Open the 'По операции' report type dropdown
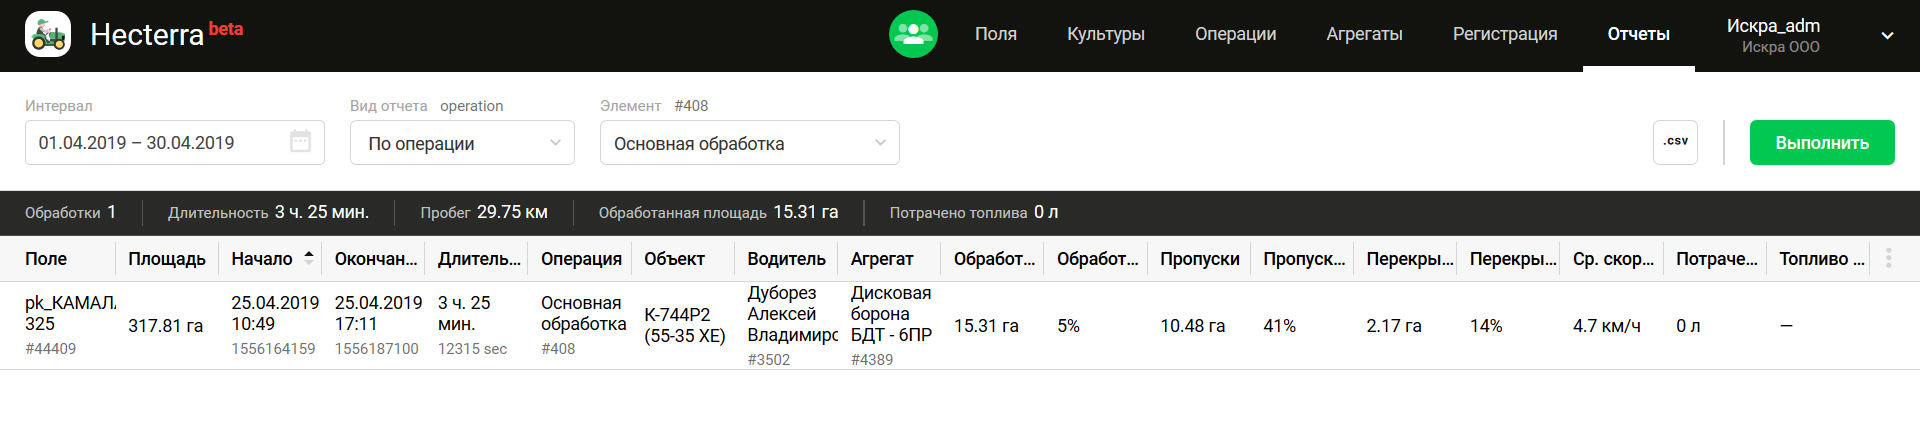Image resolution: width=1920 pixels, height=427 pixels. click(x=462, y=143)
